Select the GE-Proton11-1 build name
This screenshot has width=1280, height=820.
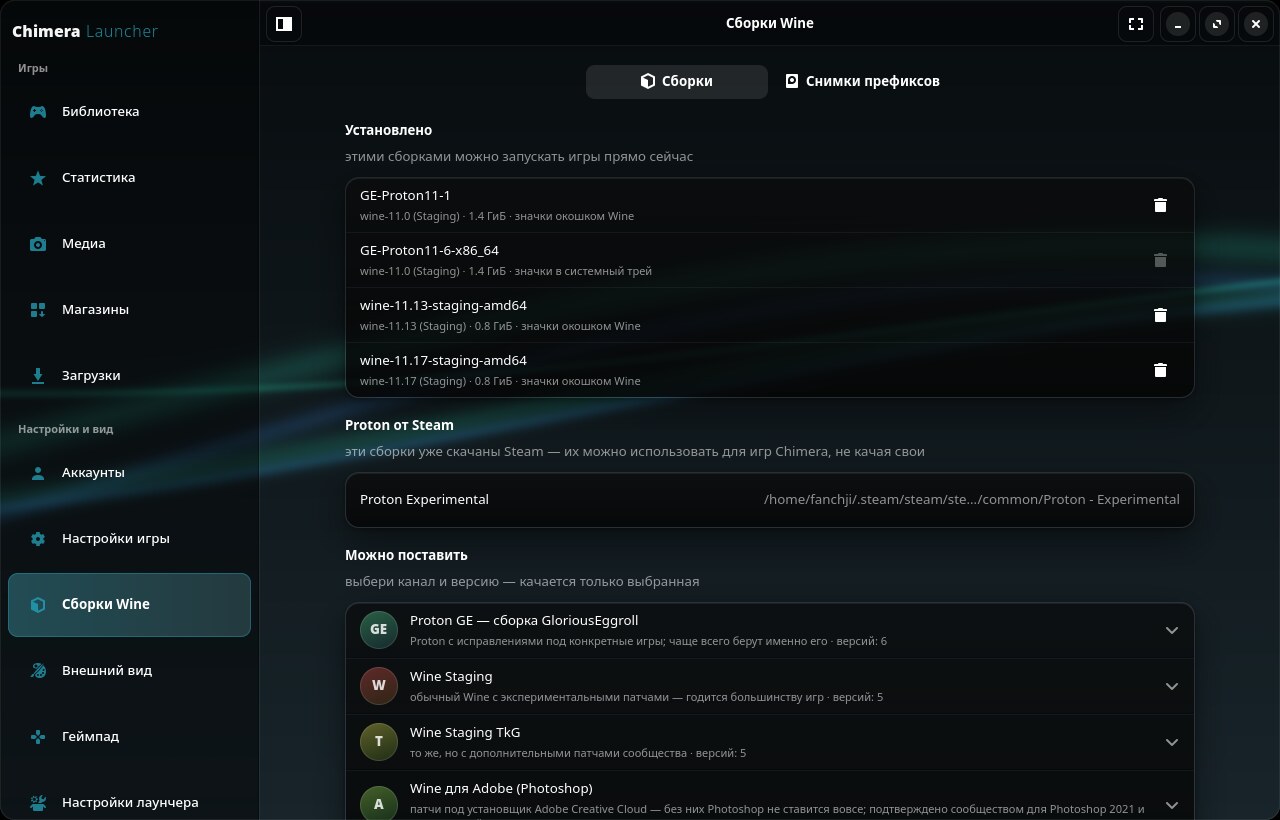pyautogui.click(x=405, y=196)
